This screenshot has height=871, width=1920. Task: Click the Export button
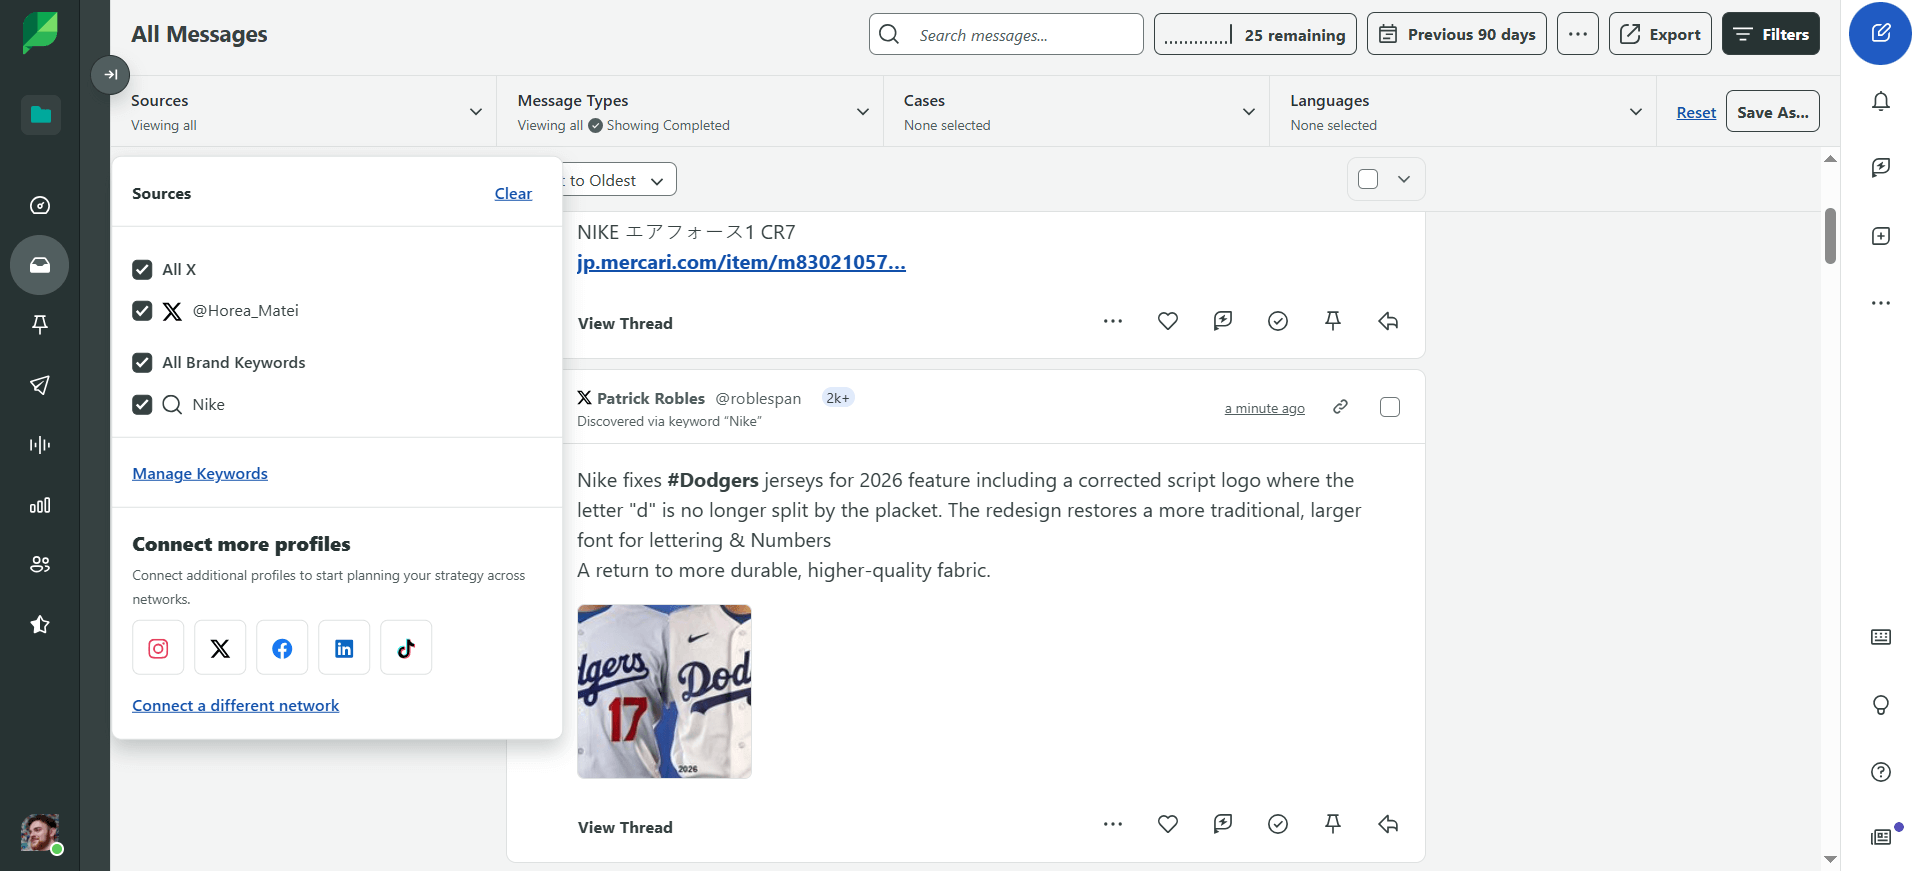click(x=1660, y=34)
